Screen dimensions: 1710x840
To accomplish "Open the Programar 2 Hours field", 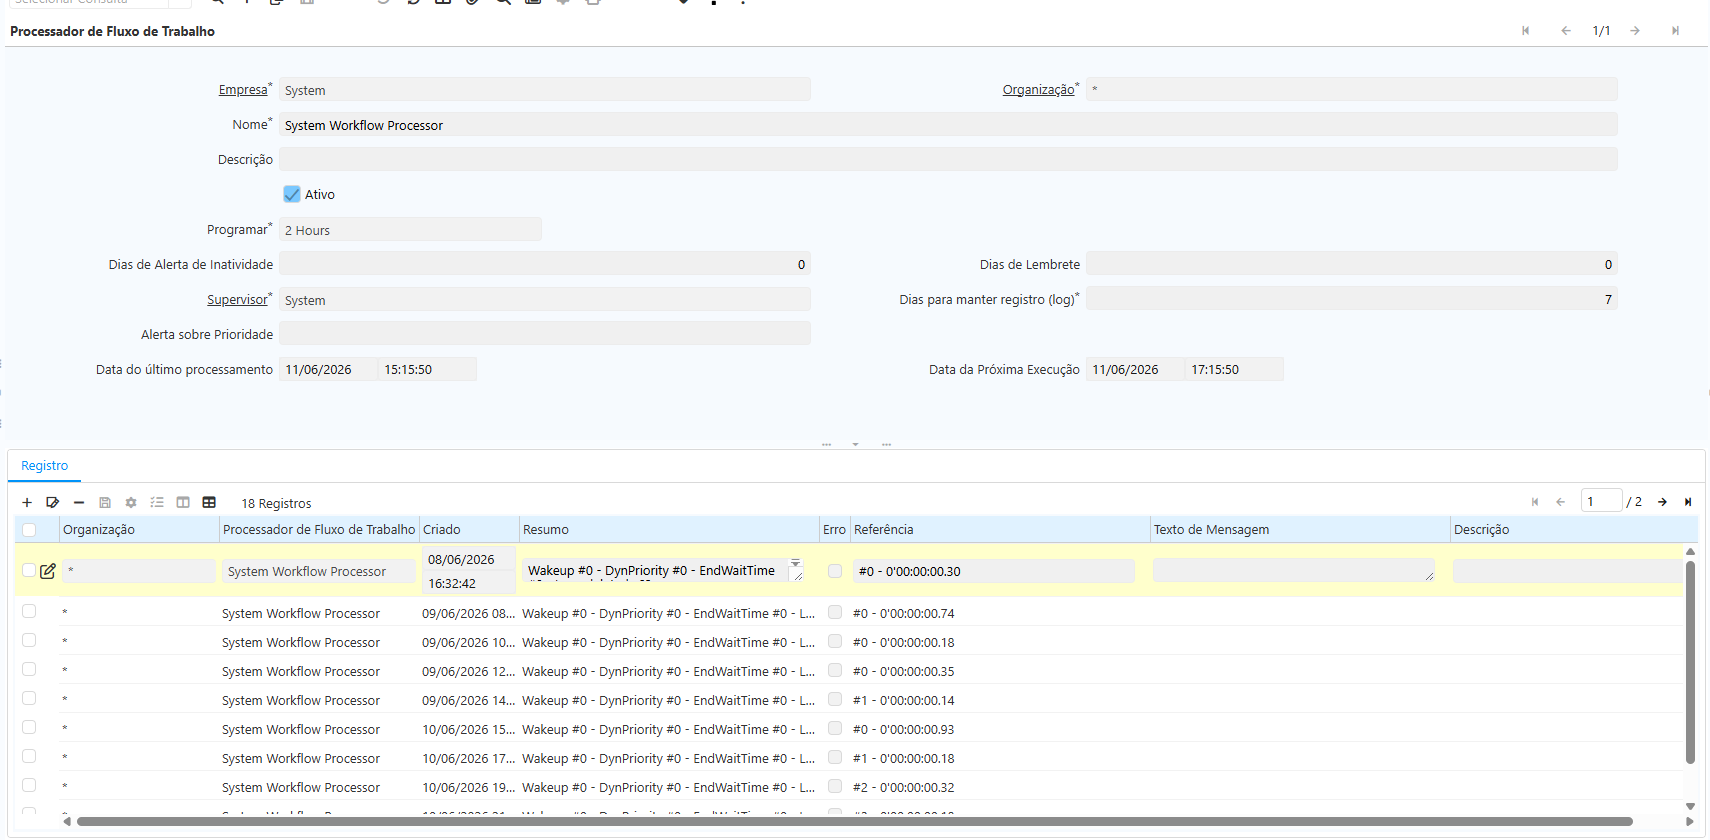I will tap(410, 230).
